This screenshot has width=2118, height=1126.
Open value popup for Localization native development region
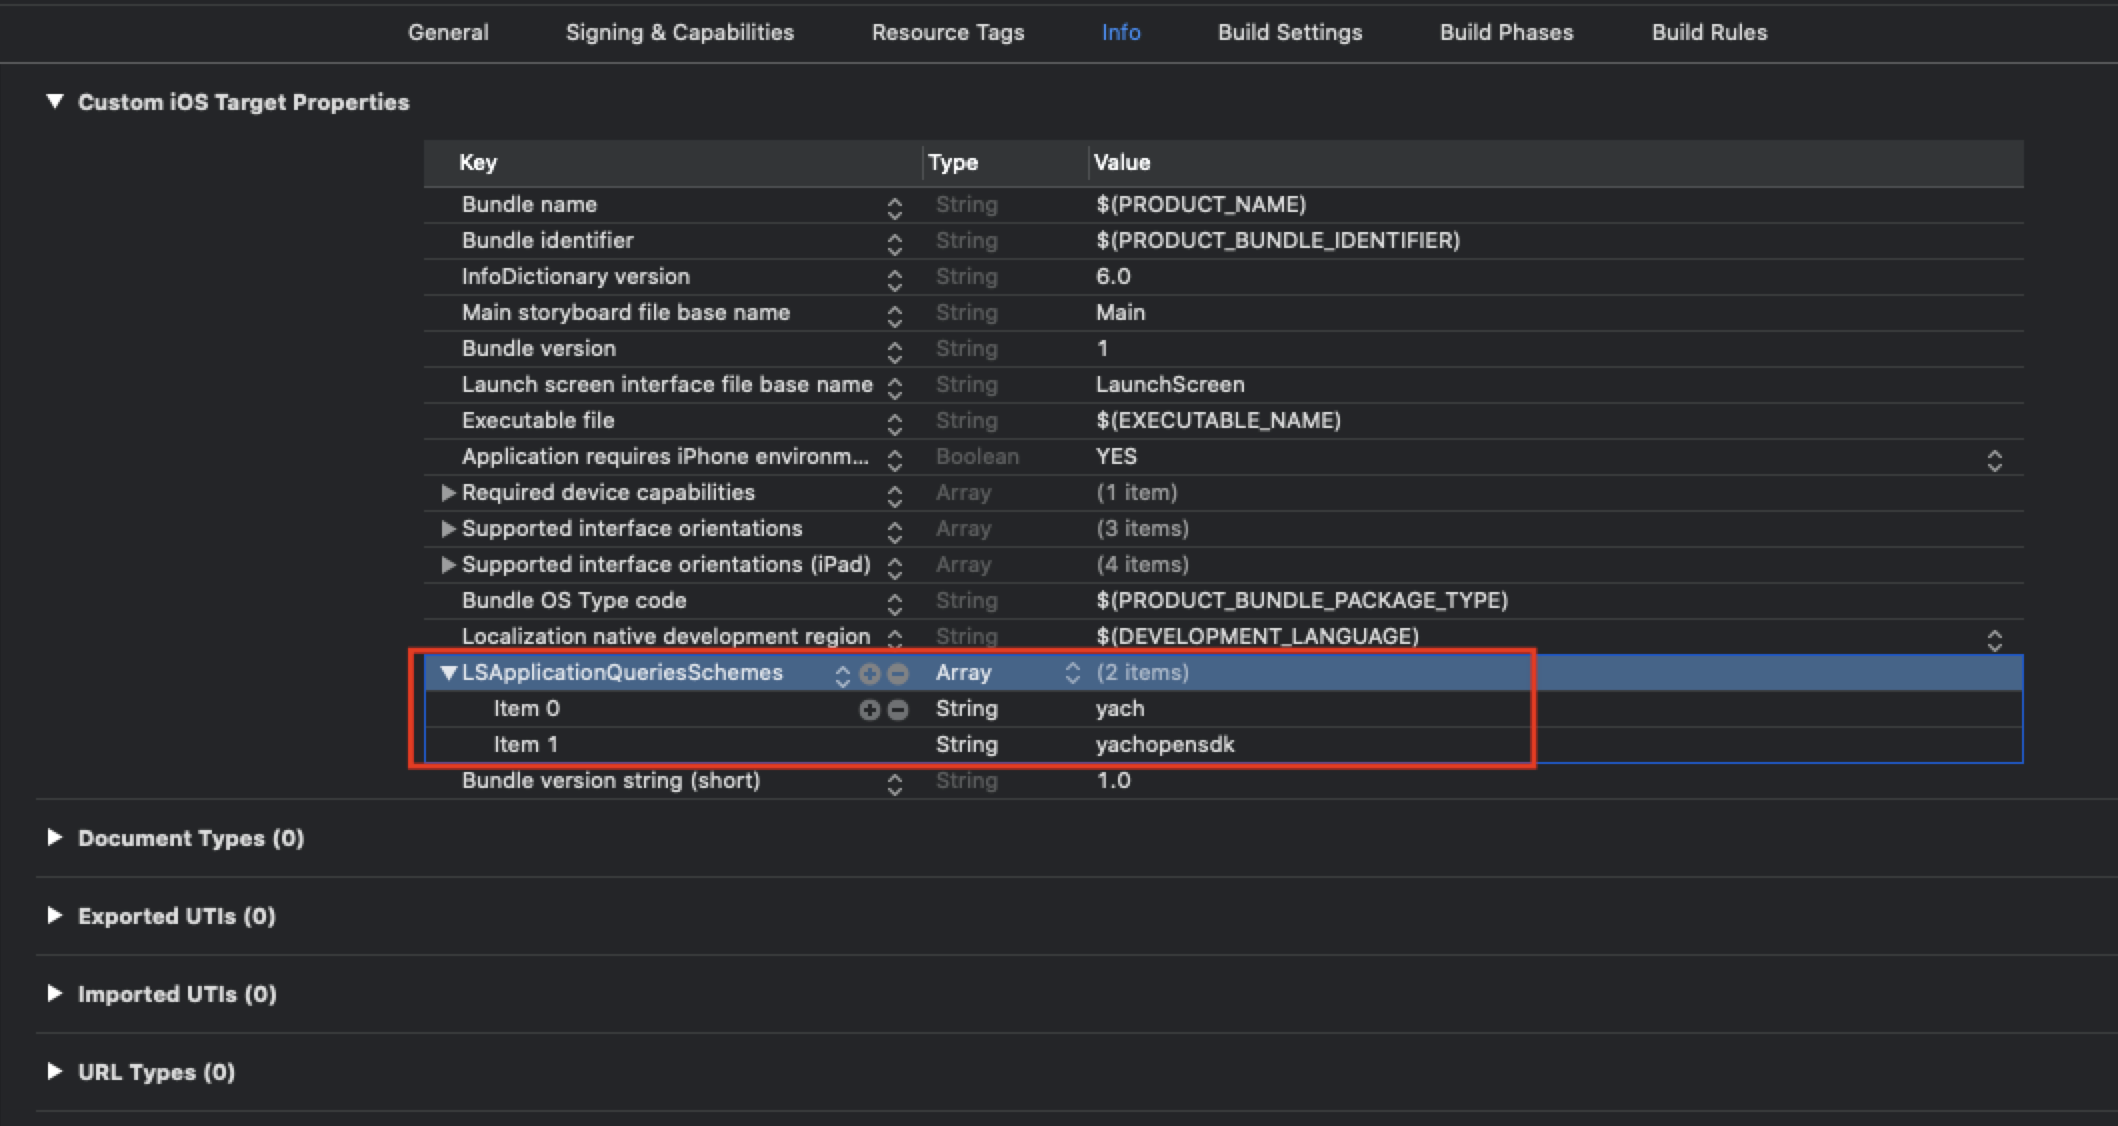click(x=1994, y=639)
